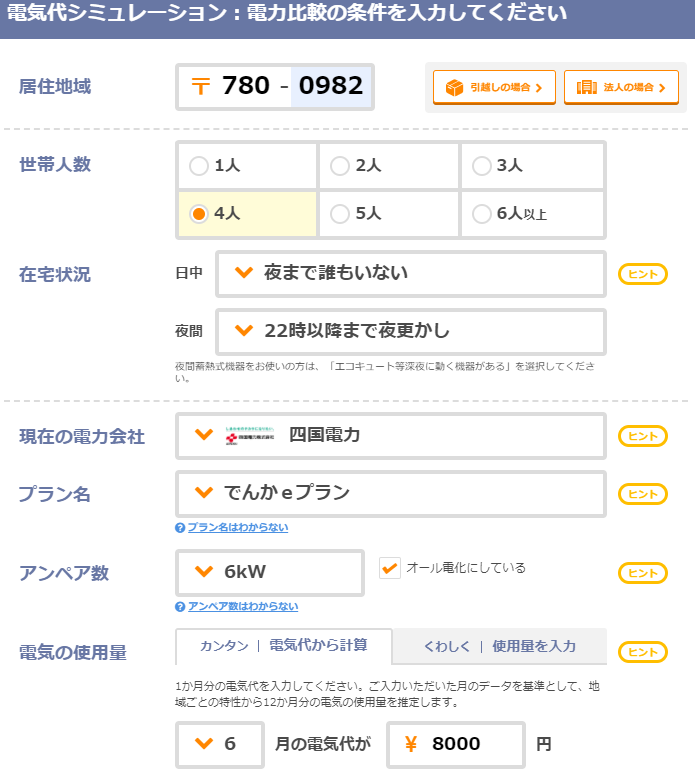Click the 0982 postal code field
Image resolution: width=695 pixels, height=781 pixels.
[331, 86]
